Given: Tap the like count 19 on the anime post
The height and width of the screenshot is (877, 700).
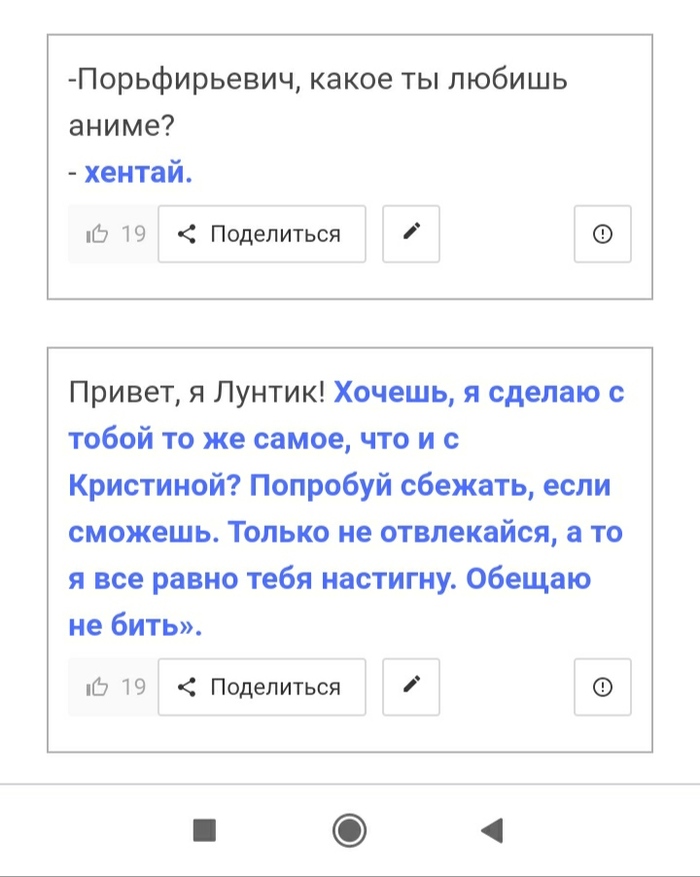Looking at the screenshot, I should 133,235.
